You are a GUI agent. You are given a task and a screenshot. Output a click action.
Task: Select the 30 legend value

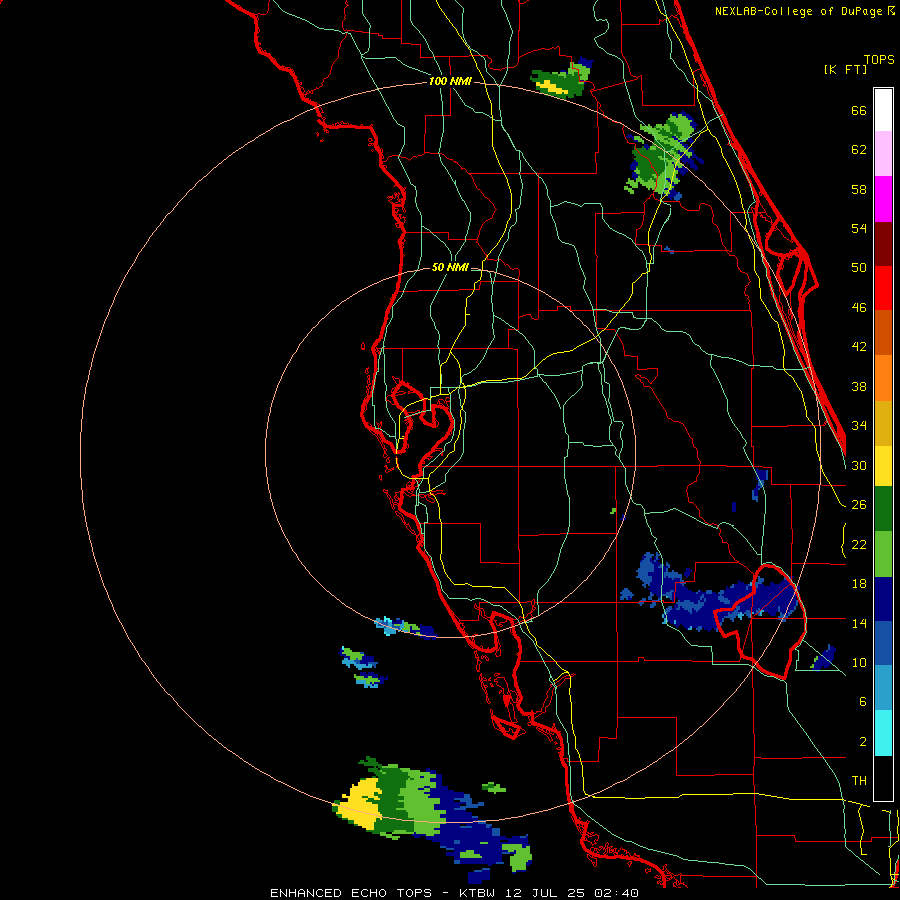[x=859, y=465]
